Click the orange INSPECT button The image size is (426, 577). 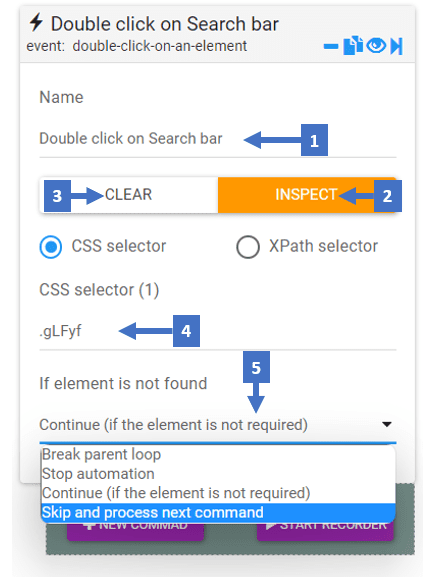point(307,195)
